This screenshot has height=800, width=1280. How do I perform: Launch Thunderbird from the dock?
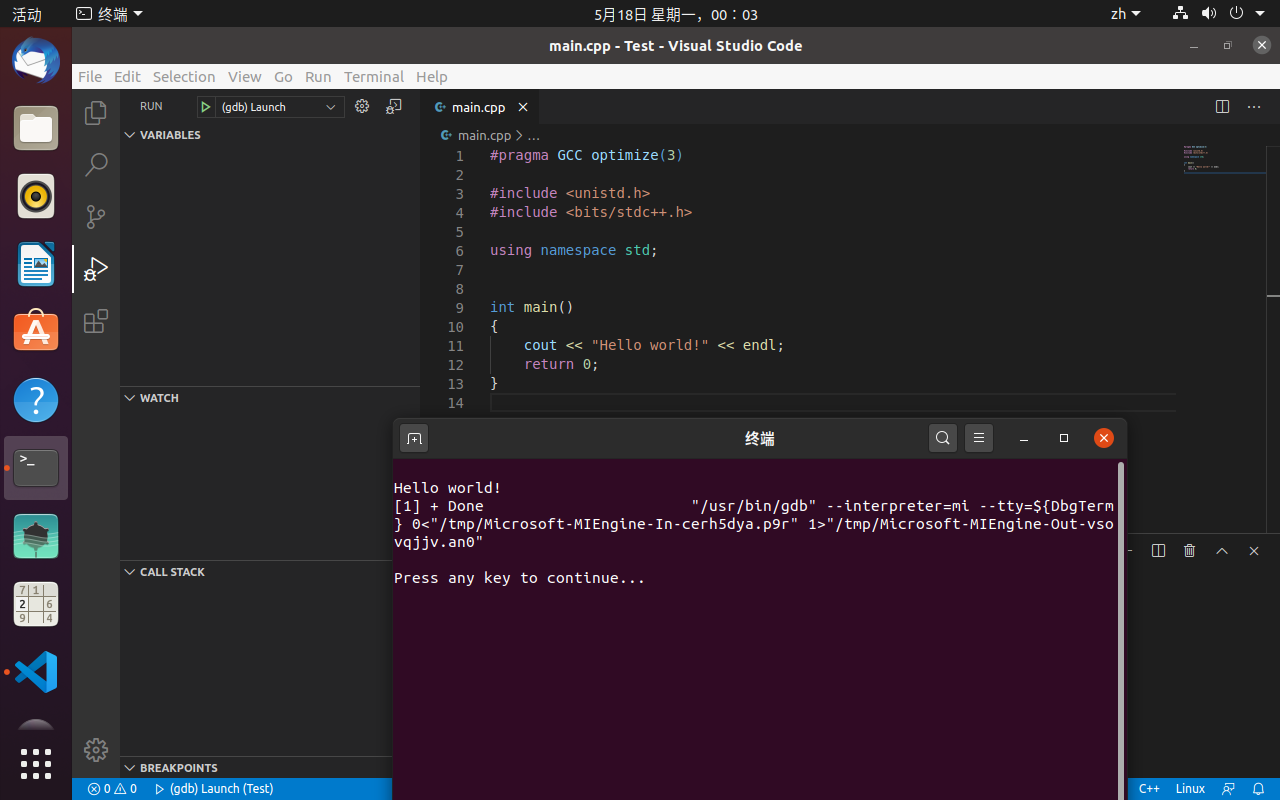tap(36, 60)
